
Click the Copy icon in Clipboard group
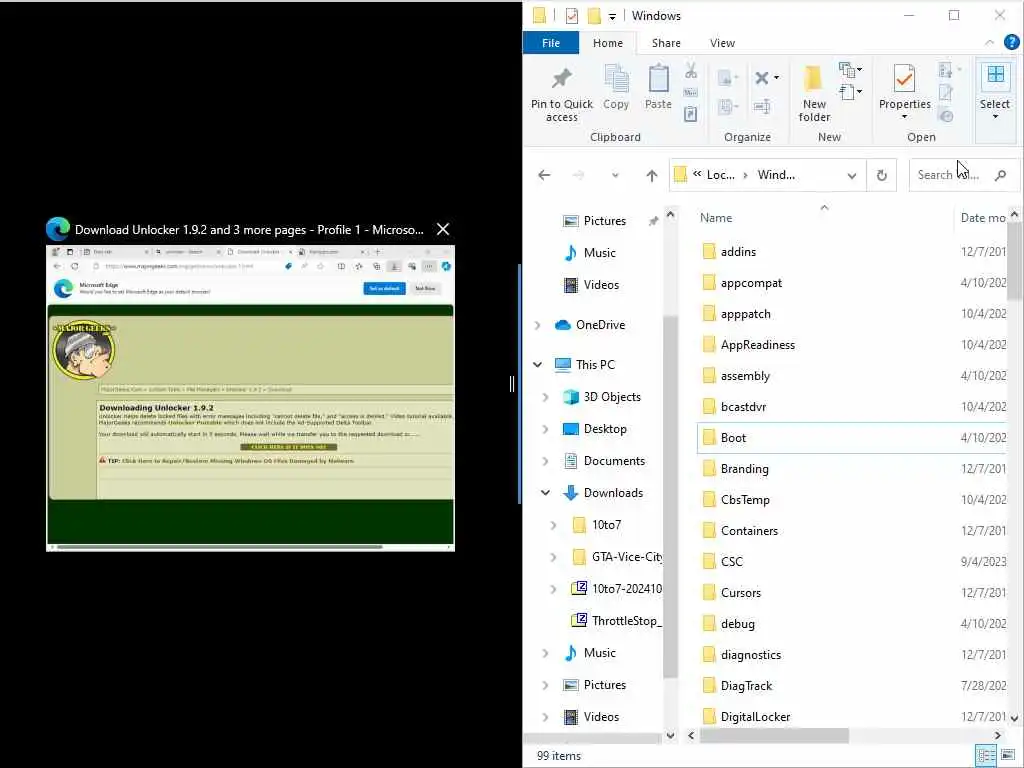click(616, 78)
